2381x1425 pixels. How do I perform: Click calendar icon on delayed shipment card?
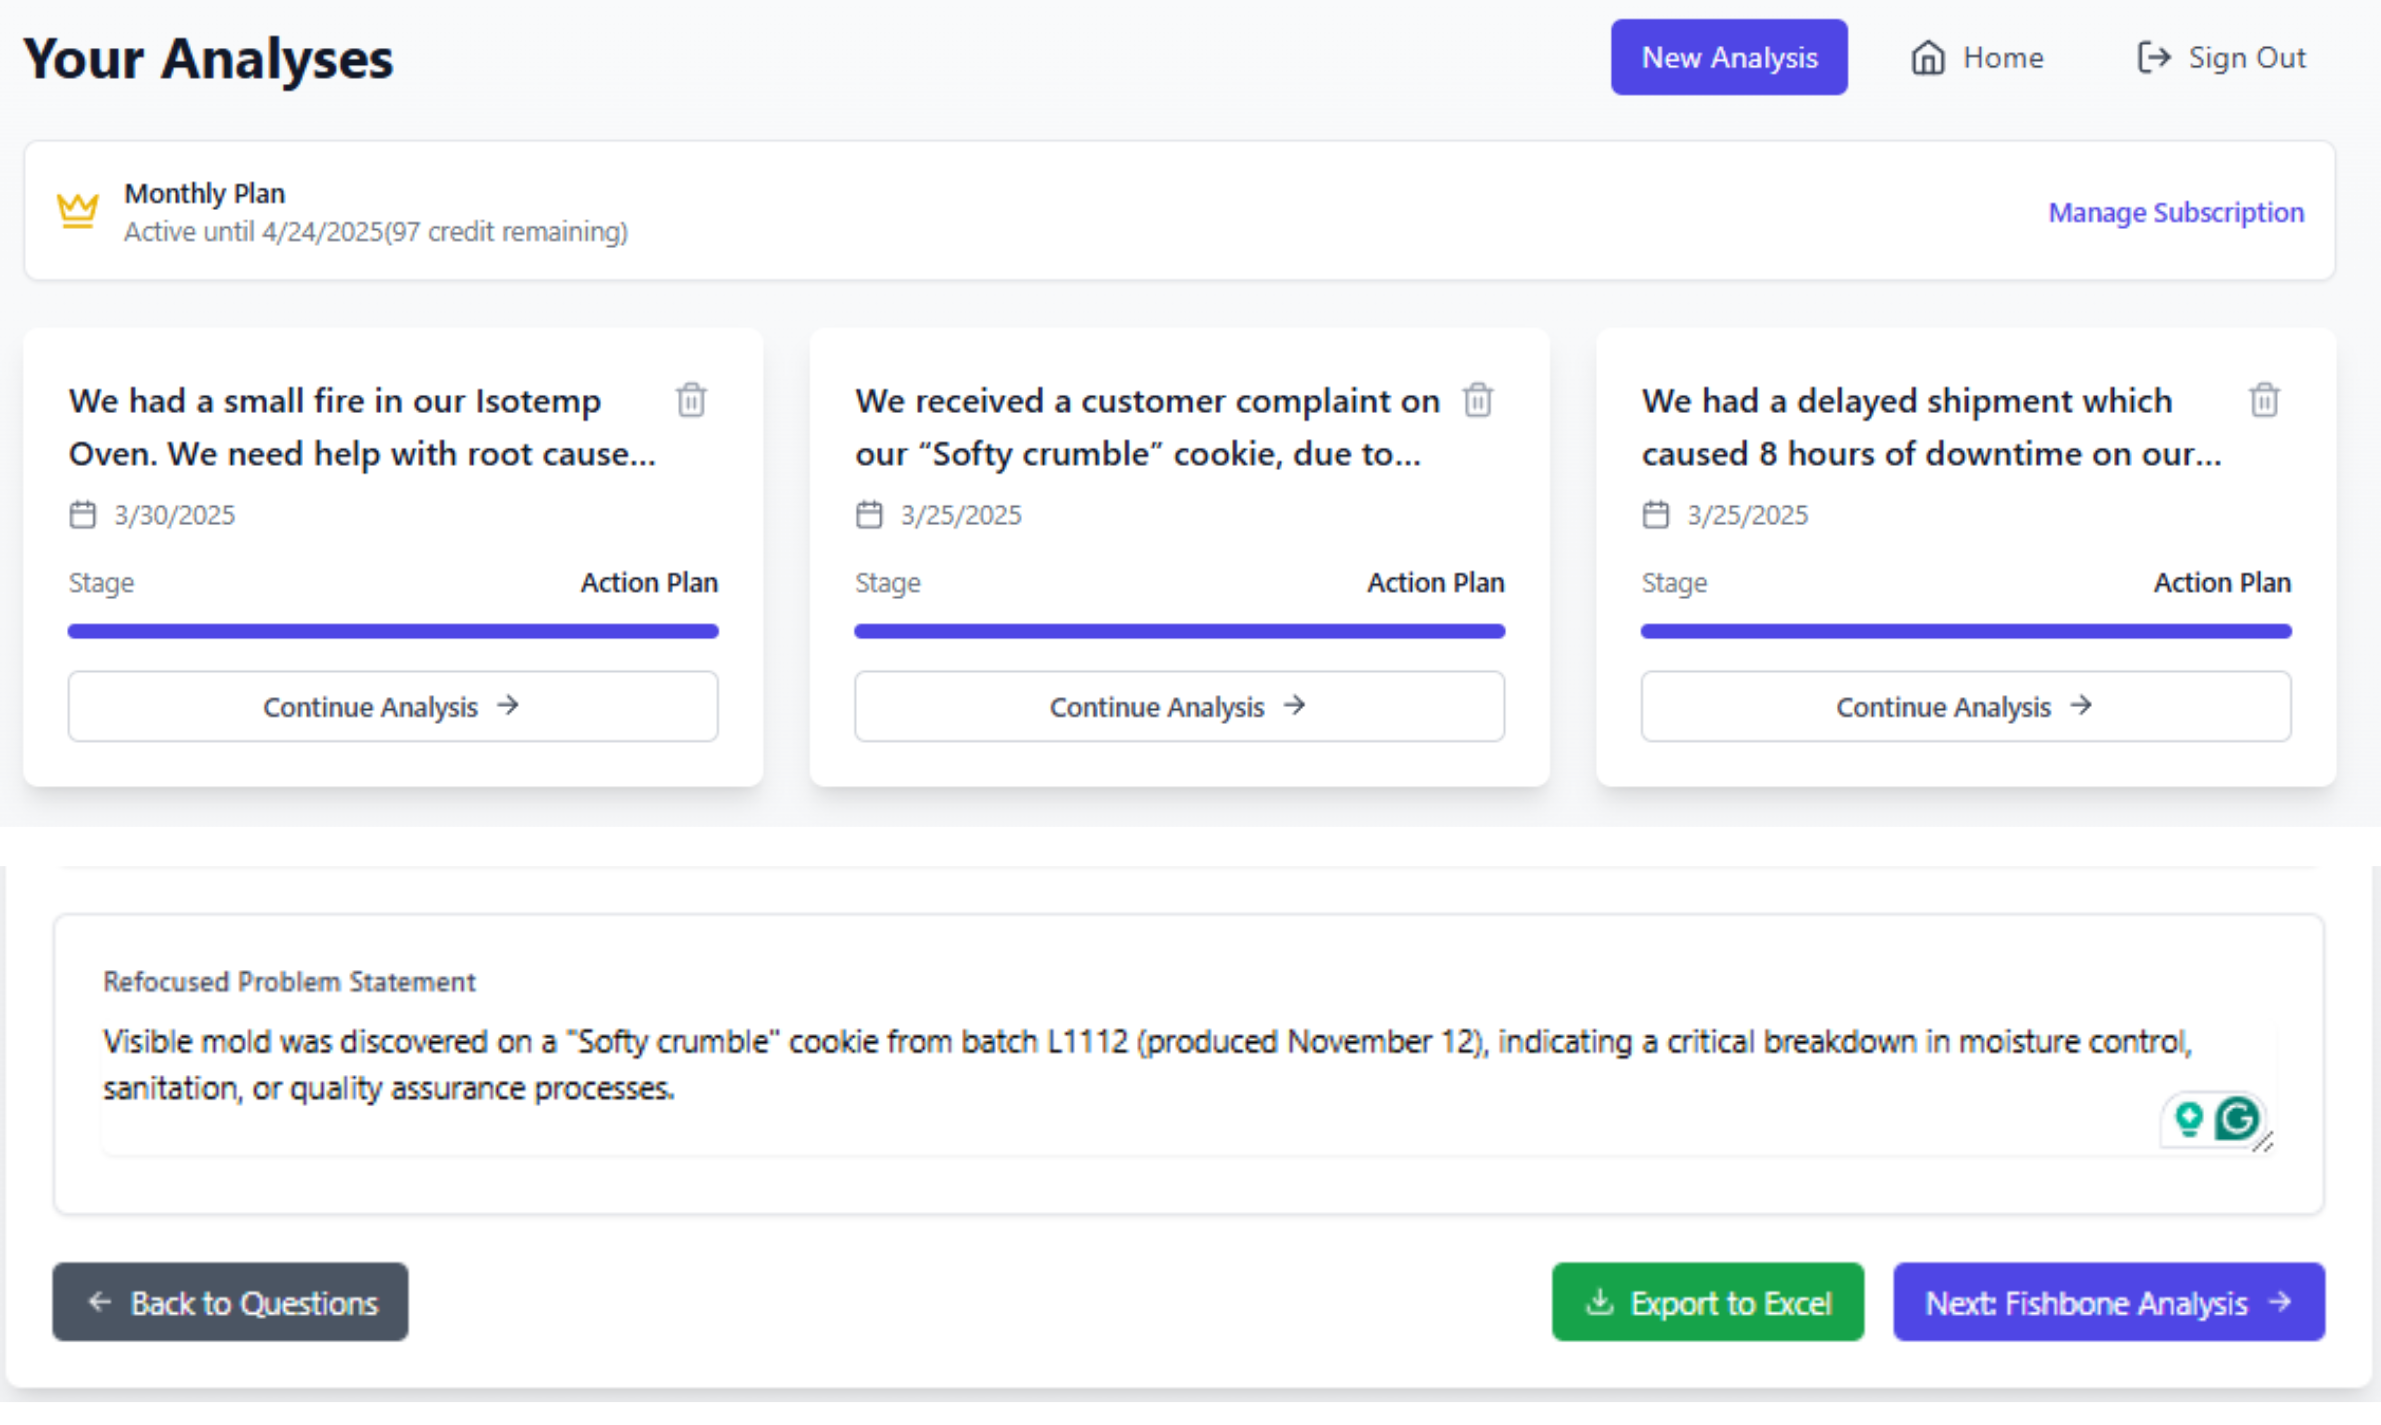point(1656,515)
